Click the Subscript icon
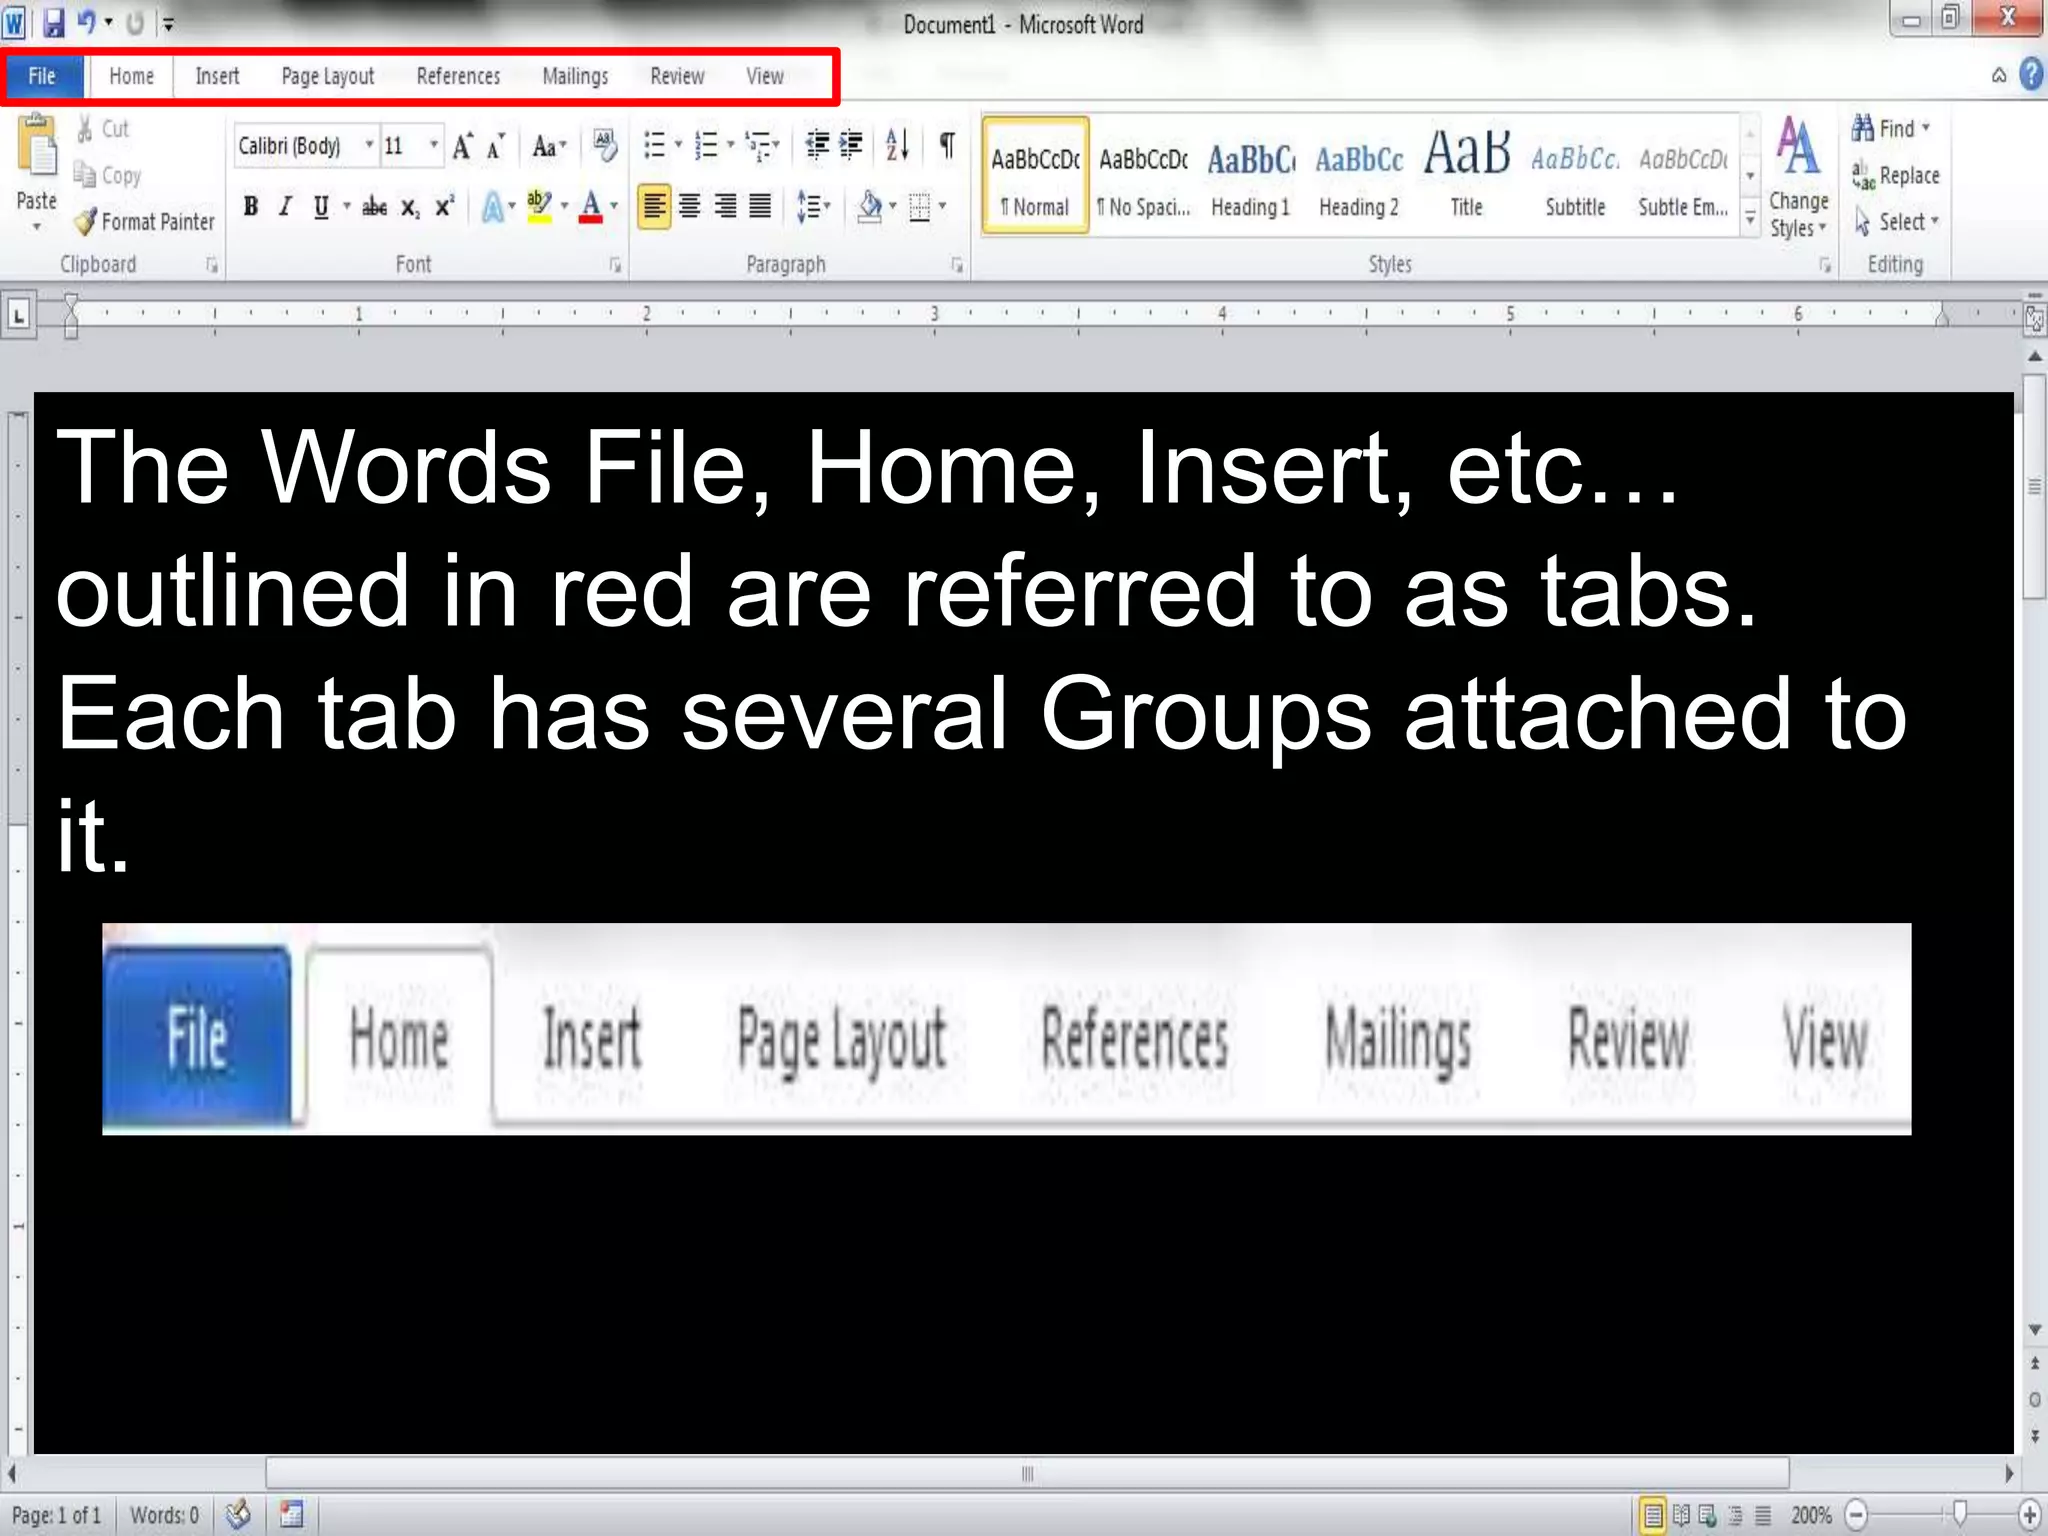Screen dimensions: 2048x1536 tap(410, 207)
